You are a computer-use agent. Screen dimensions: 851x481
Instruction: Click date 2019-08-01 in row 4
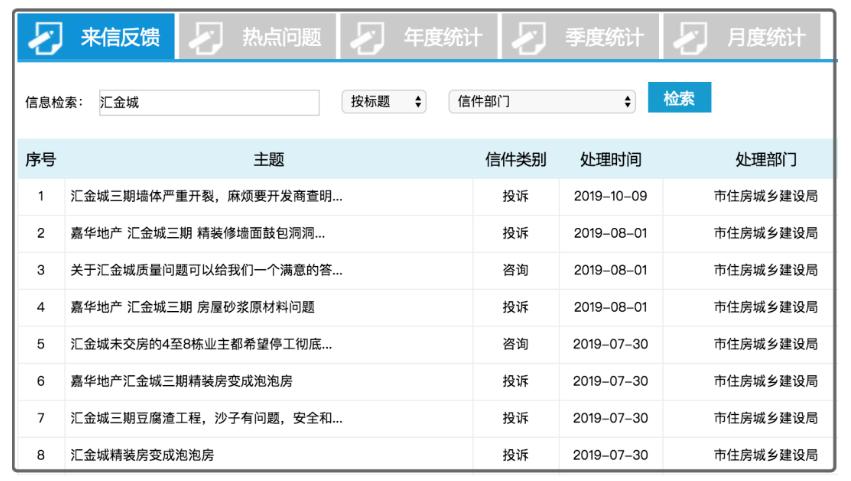point(611,307)
